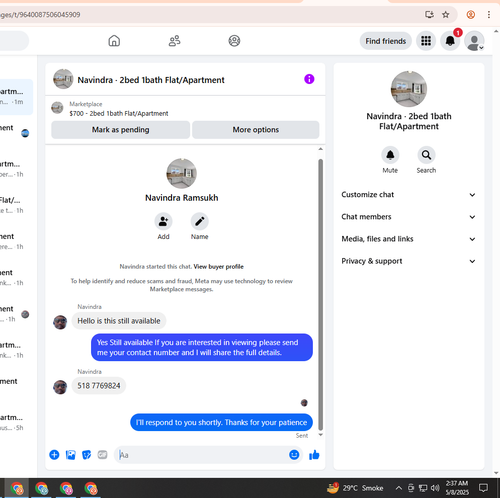Expand Media, files and links section
500x498 pixels.
(x=409, y=239)
